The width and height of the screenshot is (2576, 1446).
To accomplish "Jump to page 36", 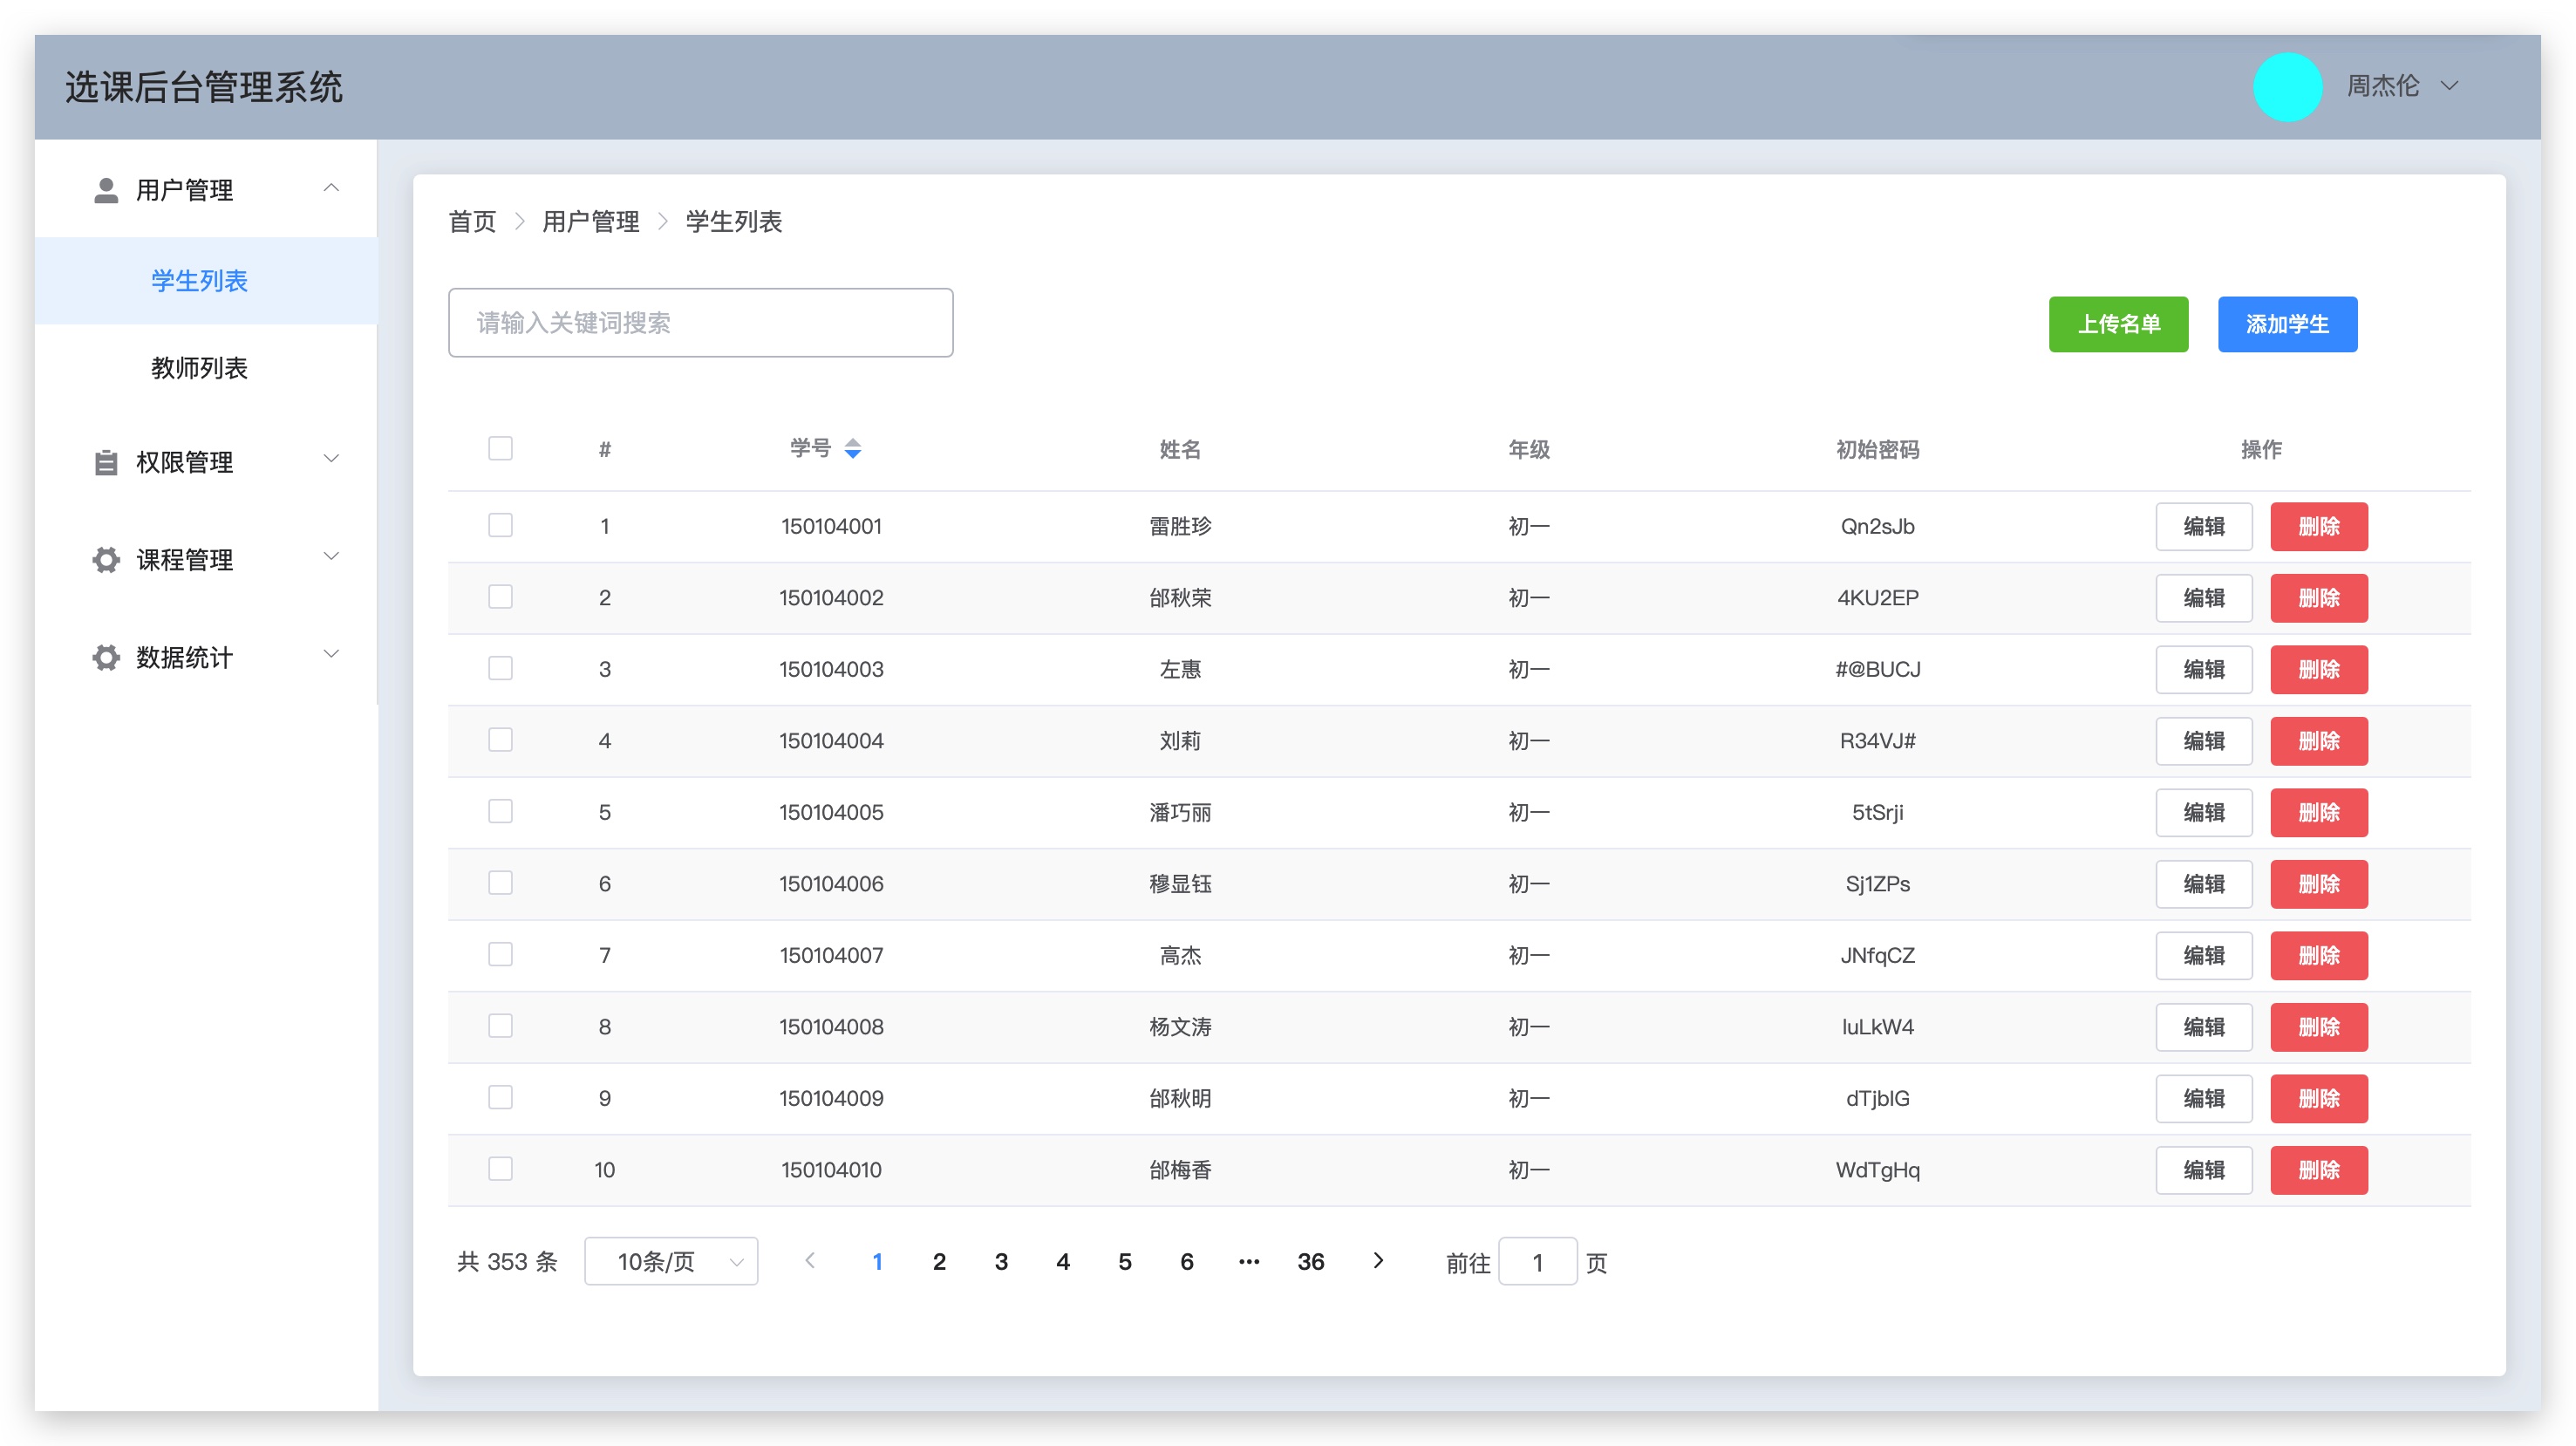I will point(1310,1261).
